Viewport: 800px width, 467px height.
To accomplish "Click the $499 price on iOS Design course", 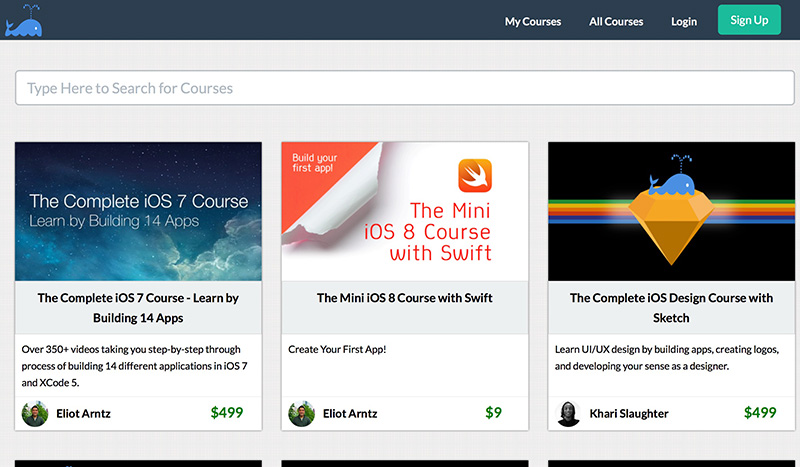I will tap(760, 412).
